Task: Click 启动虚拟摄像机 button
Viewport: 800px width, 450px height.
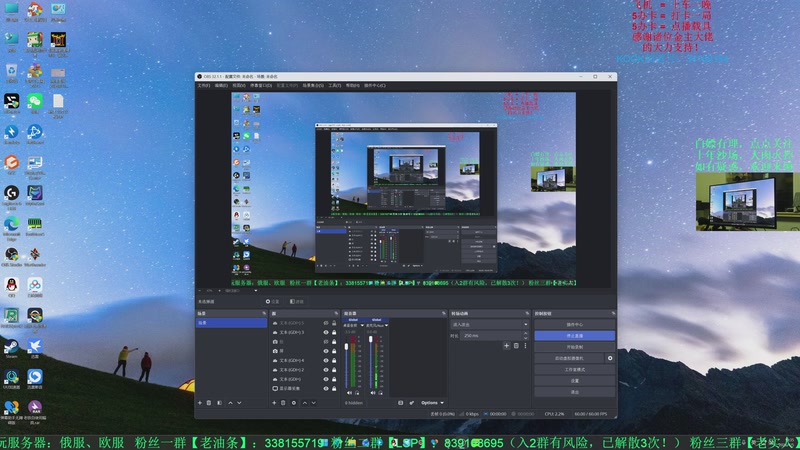Action: coord(569,358)
